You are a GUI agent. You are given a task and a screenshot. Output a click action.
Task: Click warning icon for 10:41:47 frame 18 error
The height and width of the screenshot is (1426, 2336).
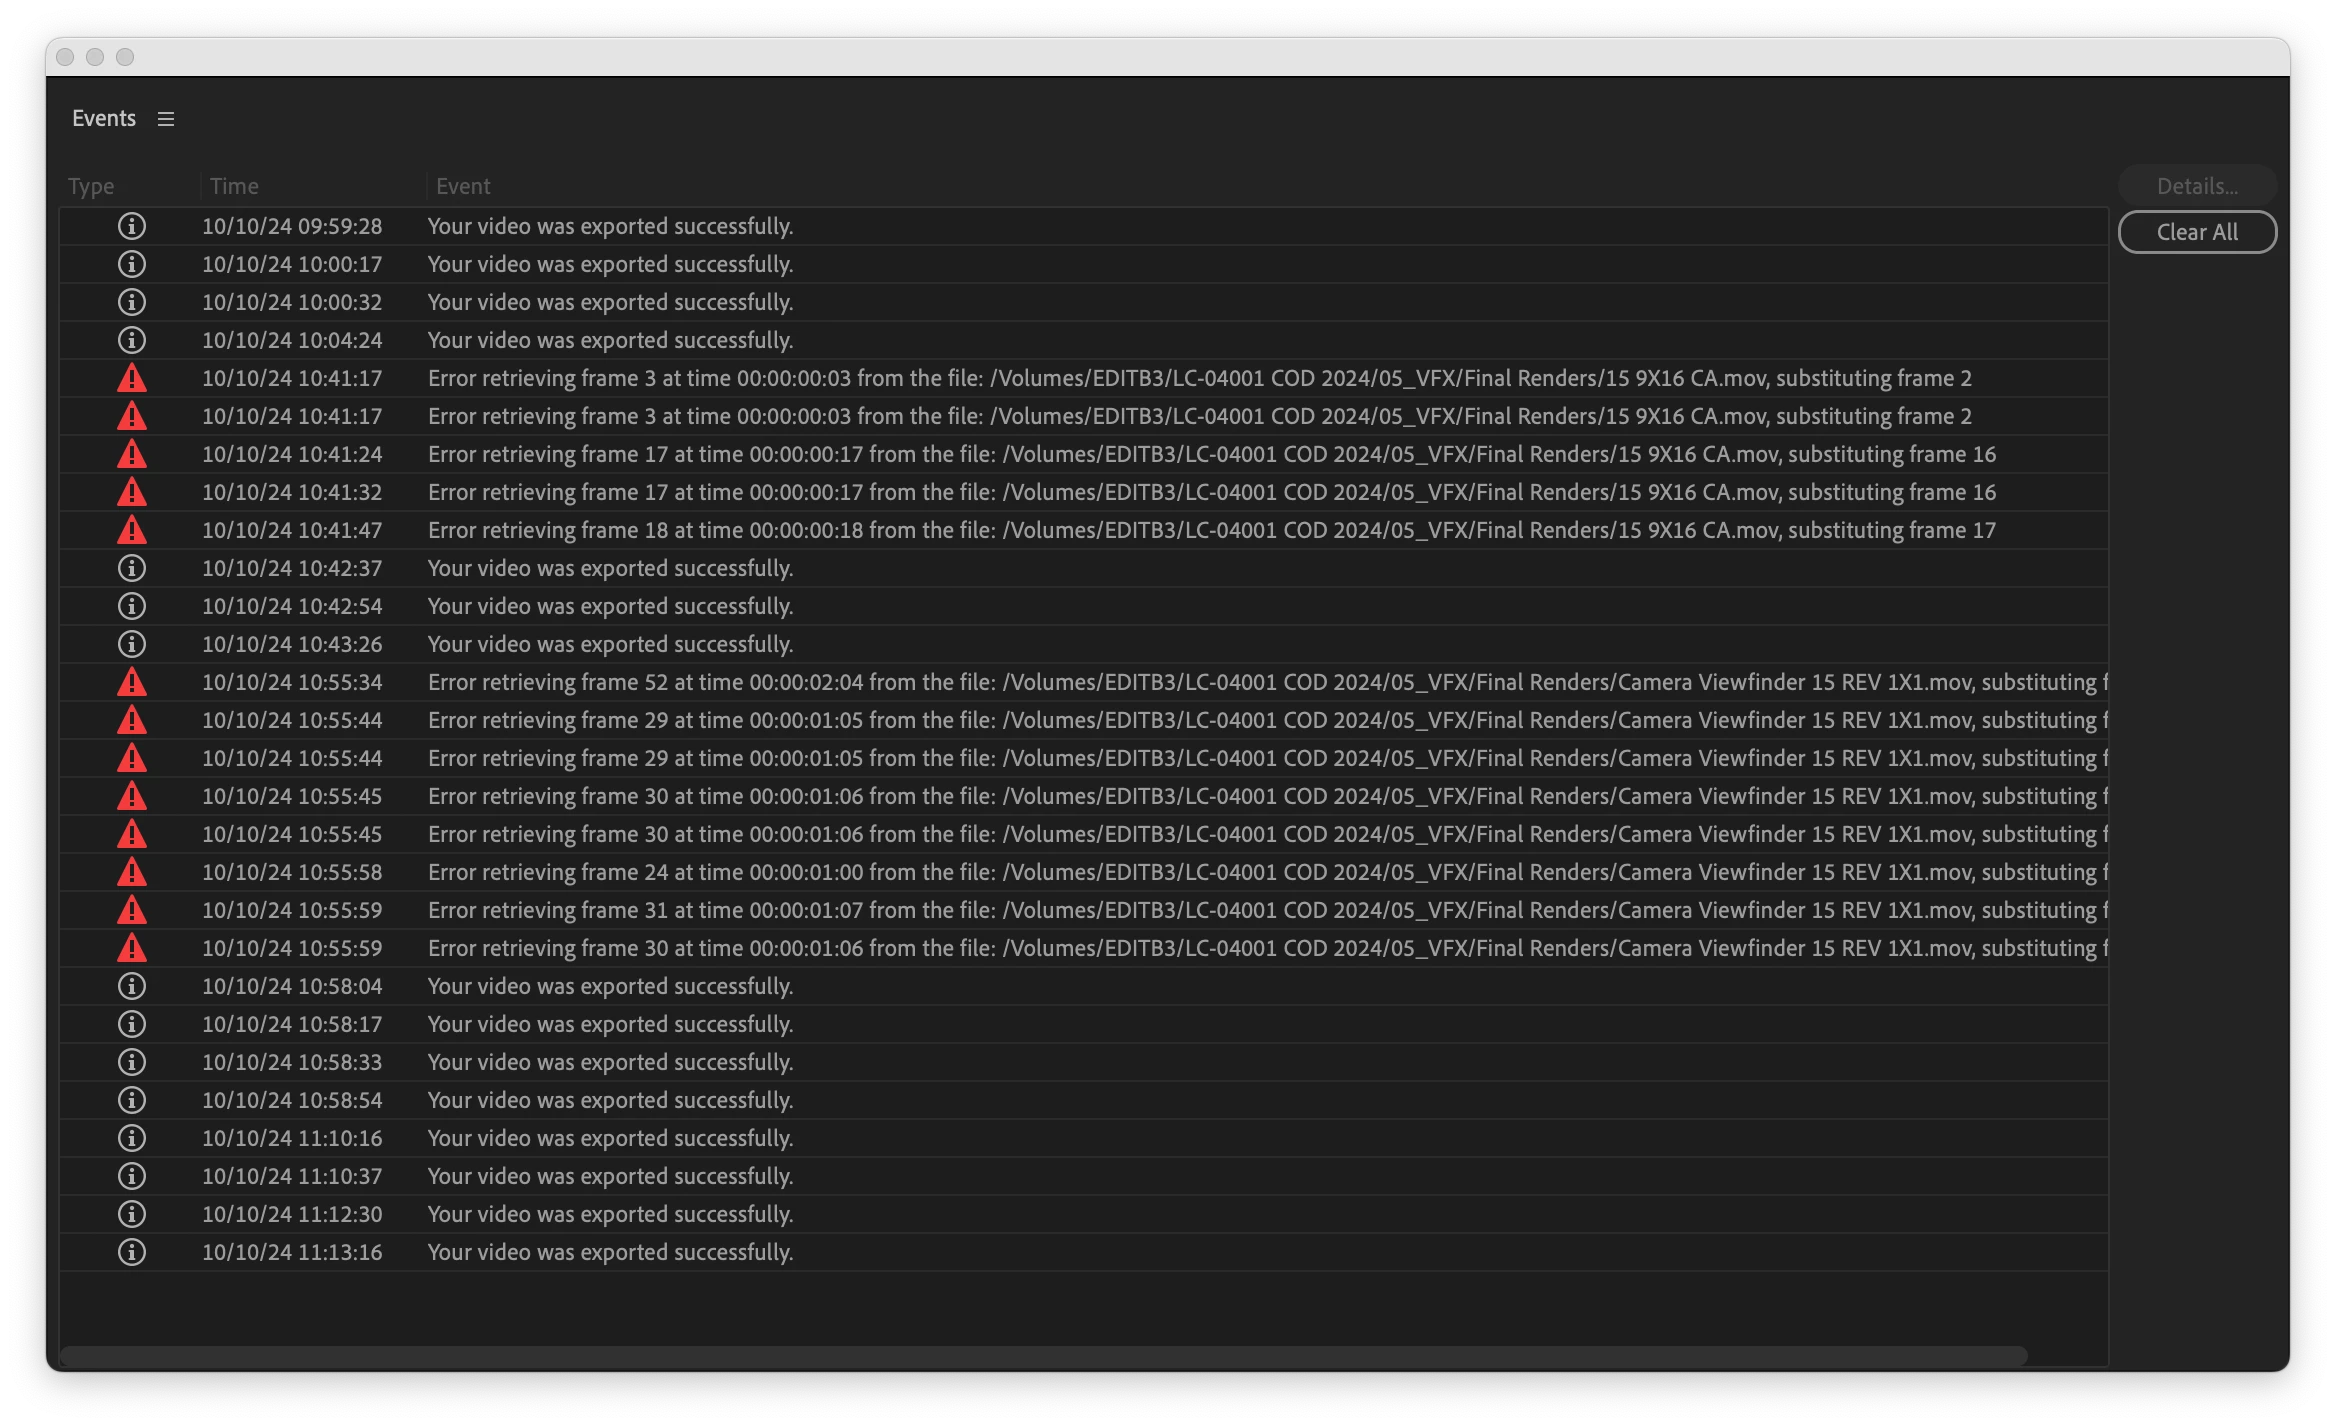coord(131,530)
